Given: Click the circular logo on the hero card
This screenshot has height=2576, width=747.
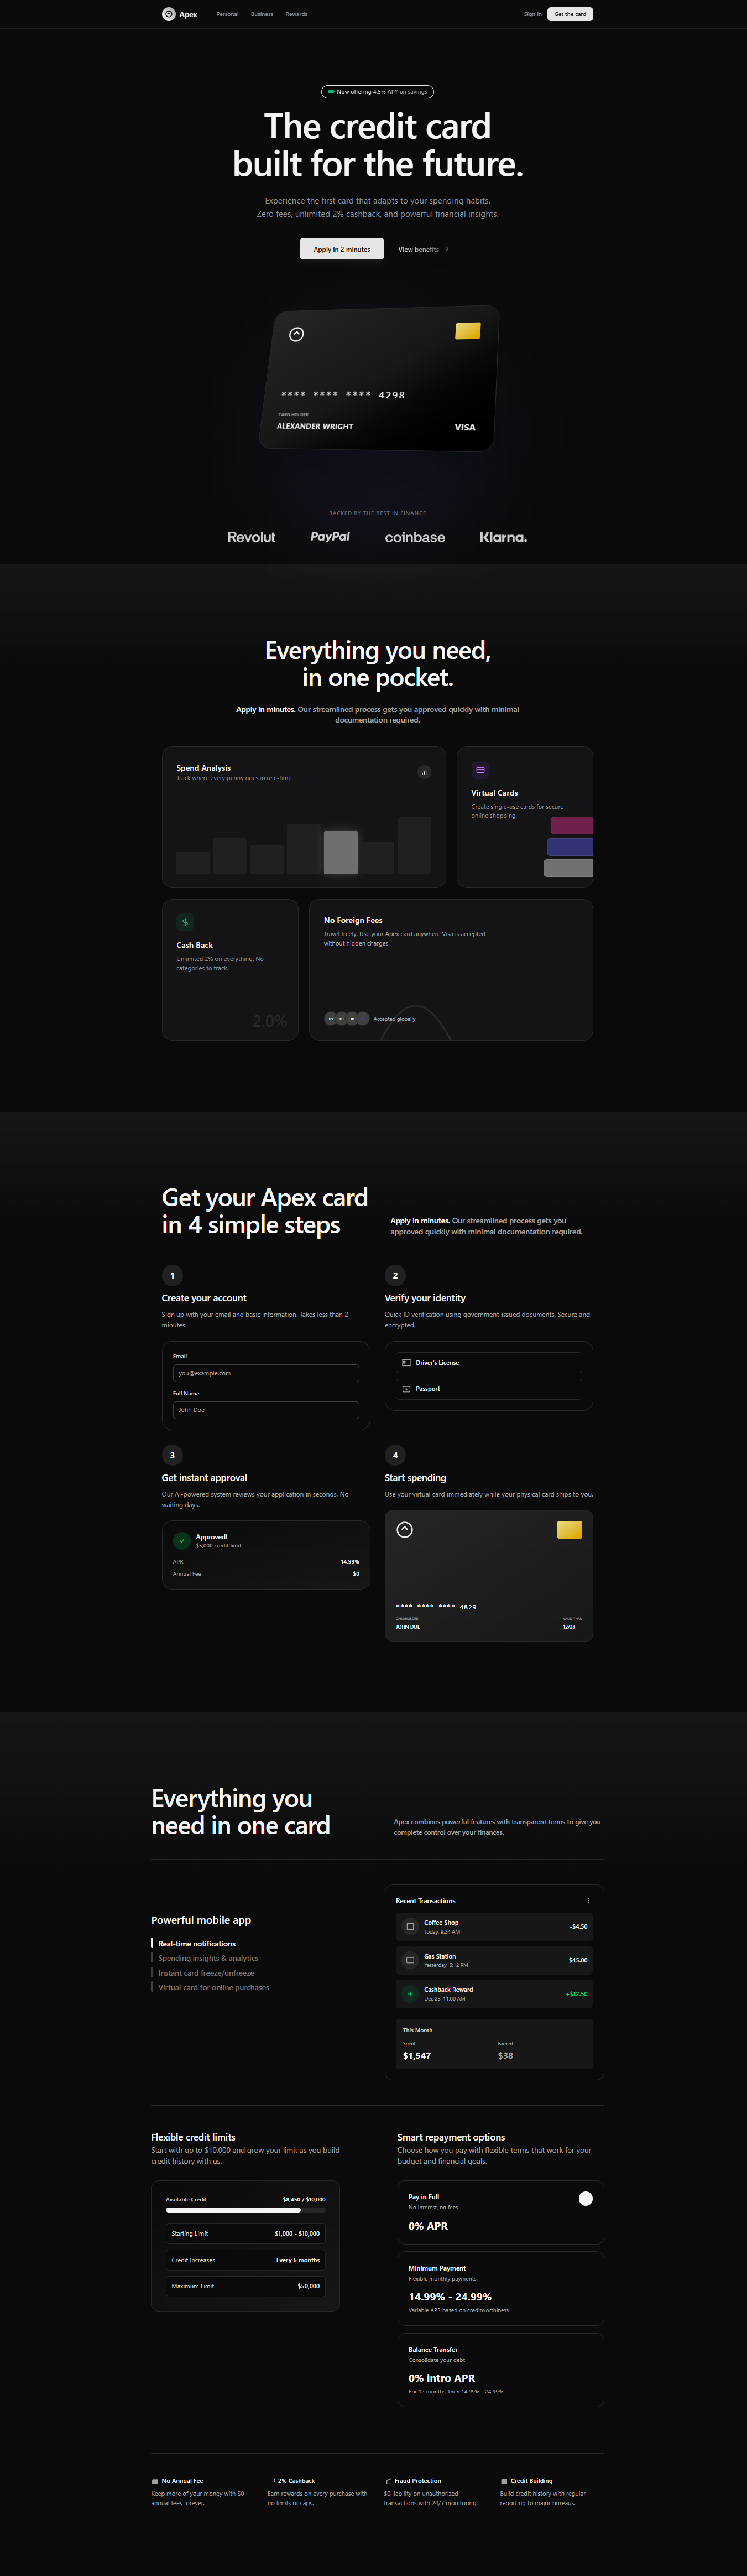Looking at the screenshot, I should (x=296, y=334).
